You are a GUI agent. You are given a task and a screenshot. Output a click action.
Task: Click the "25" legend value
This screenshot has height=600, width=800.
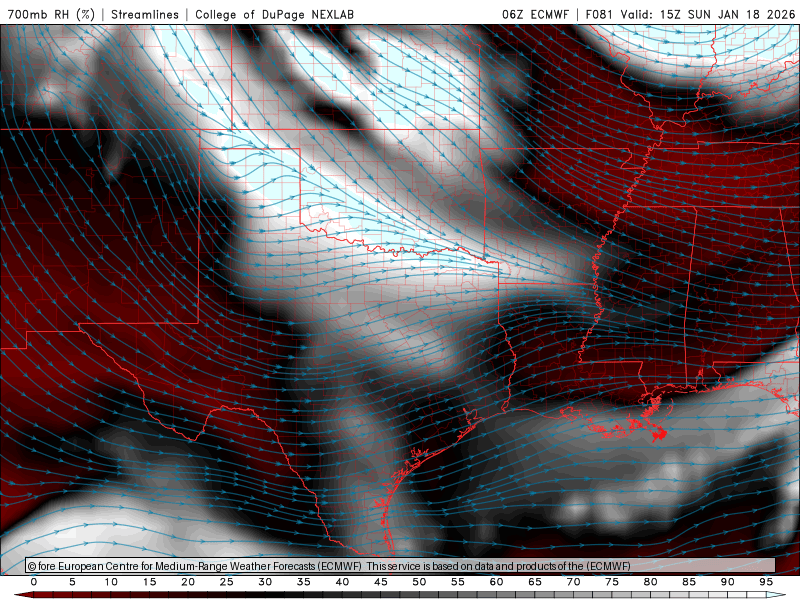click(227, 582)
